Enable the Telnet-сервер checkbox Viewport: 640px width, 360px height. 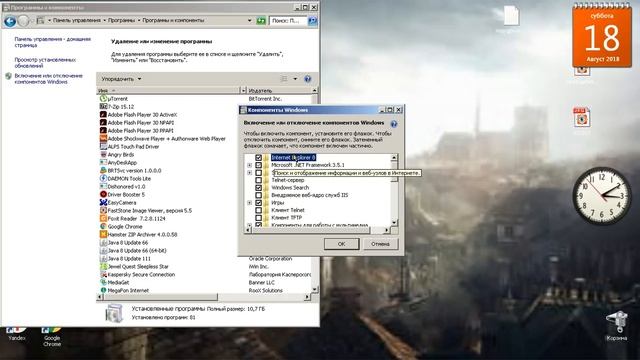click(258, 180)
